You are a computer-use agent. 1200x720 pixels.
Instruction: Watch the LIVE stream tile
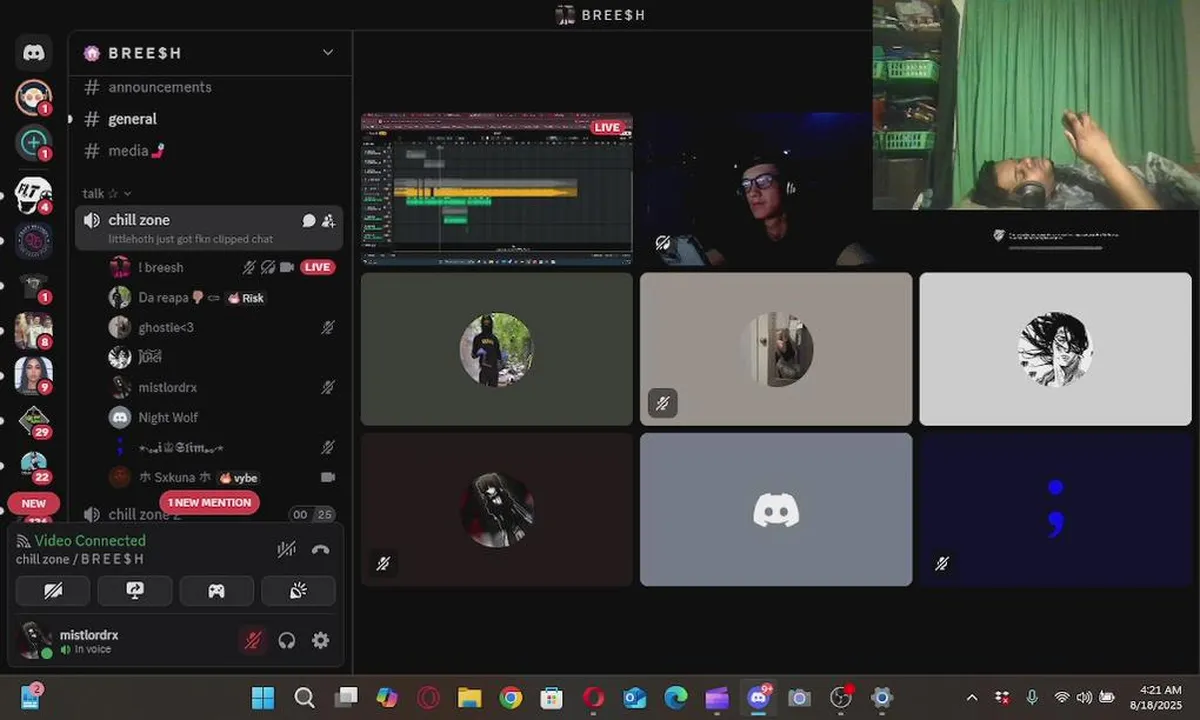[x=497, y=189]
